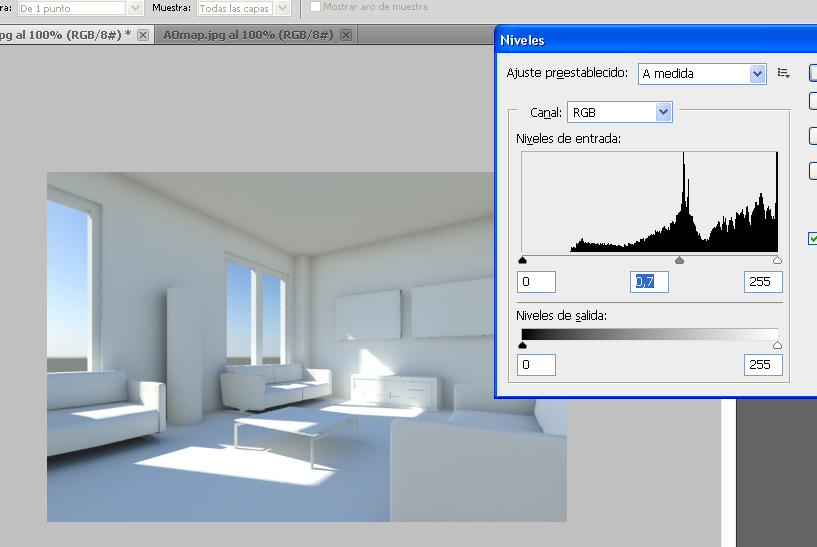Click the output white level slider
The height and width of the screenshot is (547, 817).
coord(777,345)
